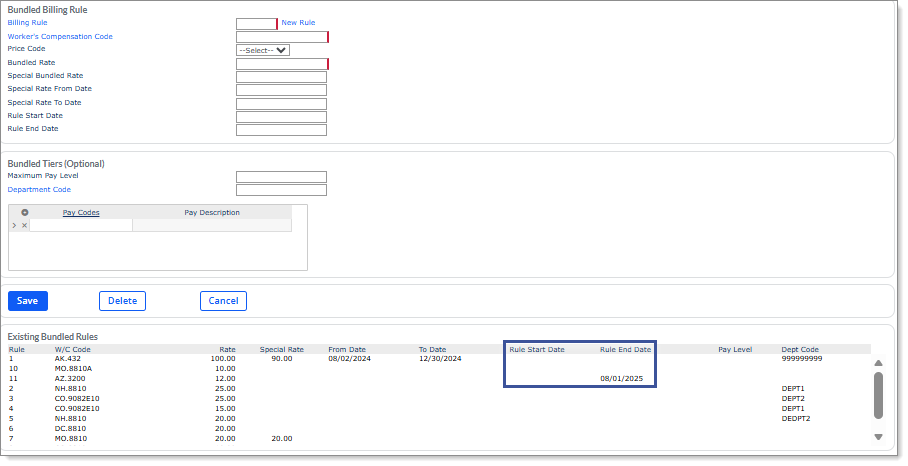Click the Rule End Date input field
908x466 pixels.
281,129
